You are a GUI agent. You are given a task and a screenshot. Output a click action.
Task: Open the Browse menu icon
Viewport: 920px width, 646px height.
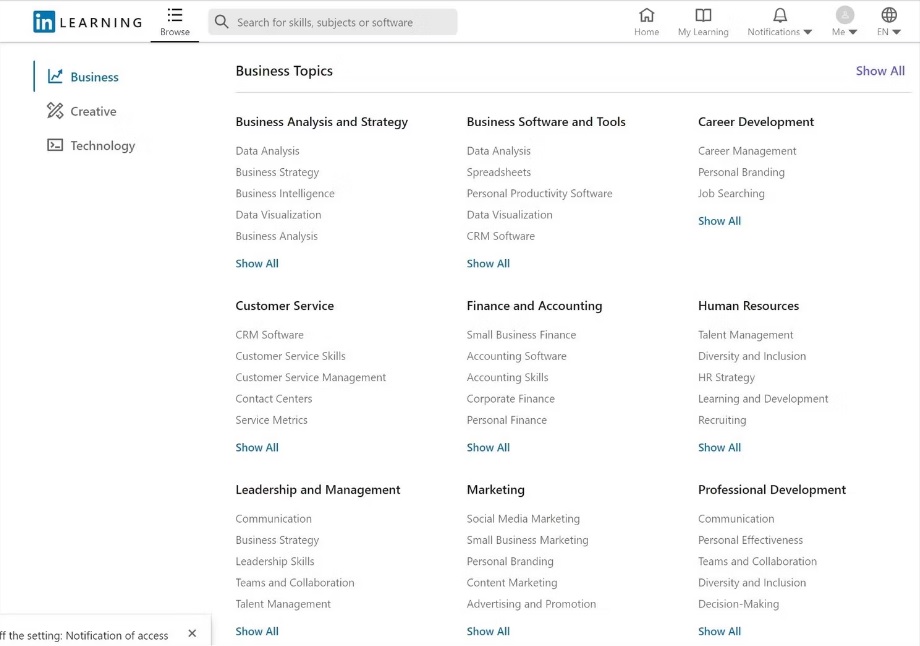click(175, 15)
